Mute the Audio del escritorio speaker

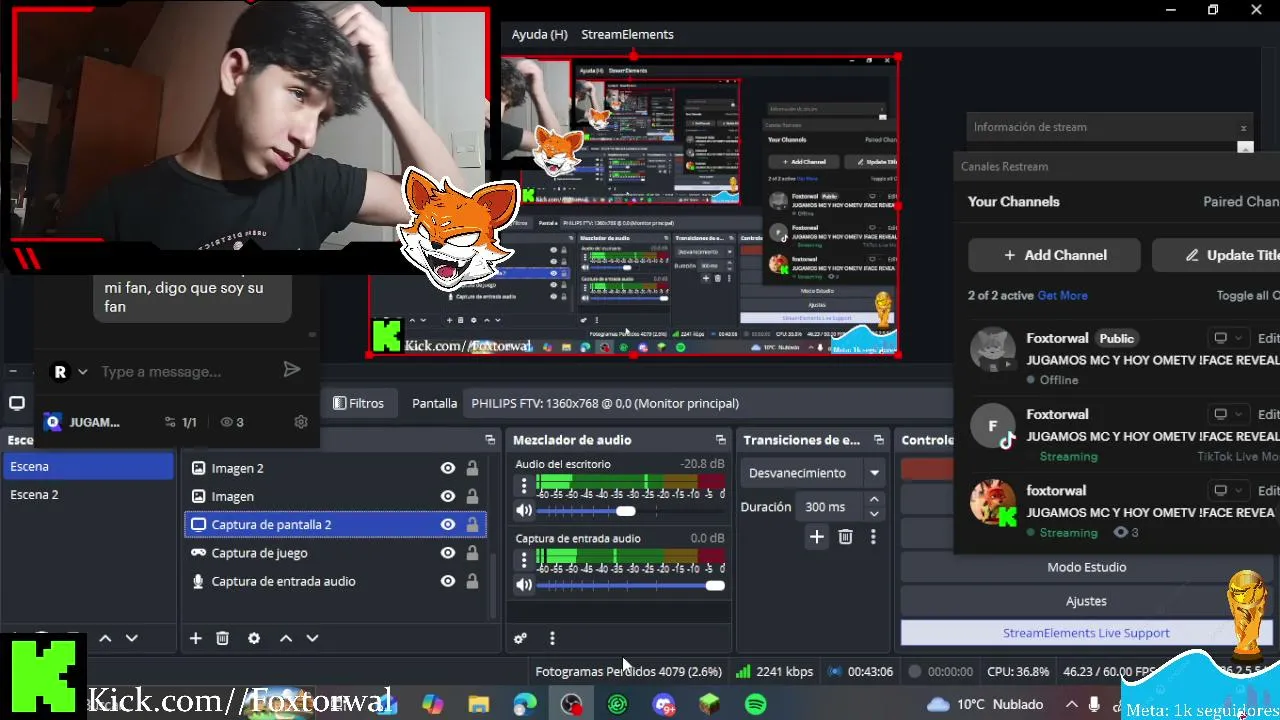click(524, 511)
